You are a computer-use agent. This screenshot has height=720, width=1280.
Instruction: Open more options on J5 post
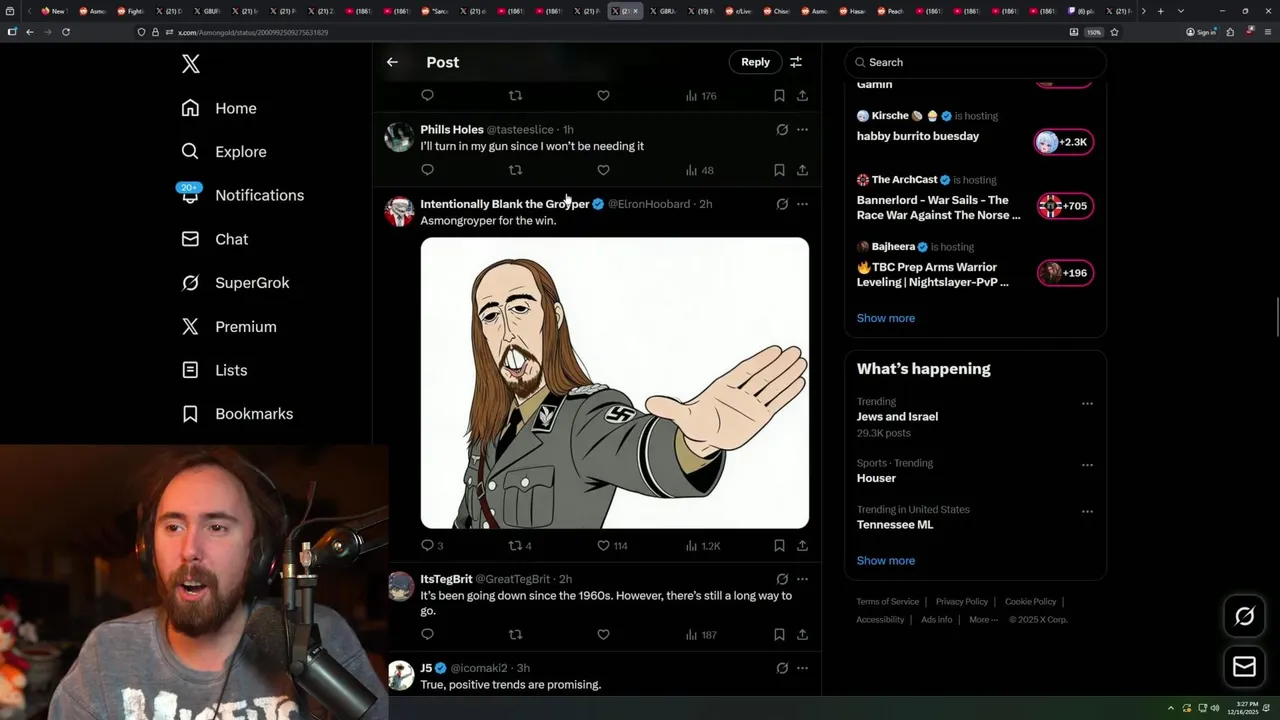[x=802, y=668]
